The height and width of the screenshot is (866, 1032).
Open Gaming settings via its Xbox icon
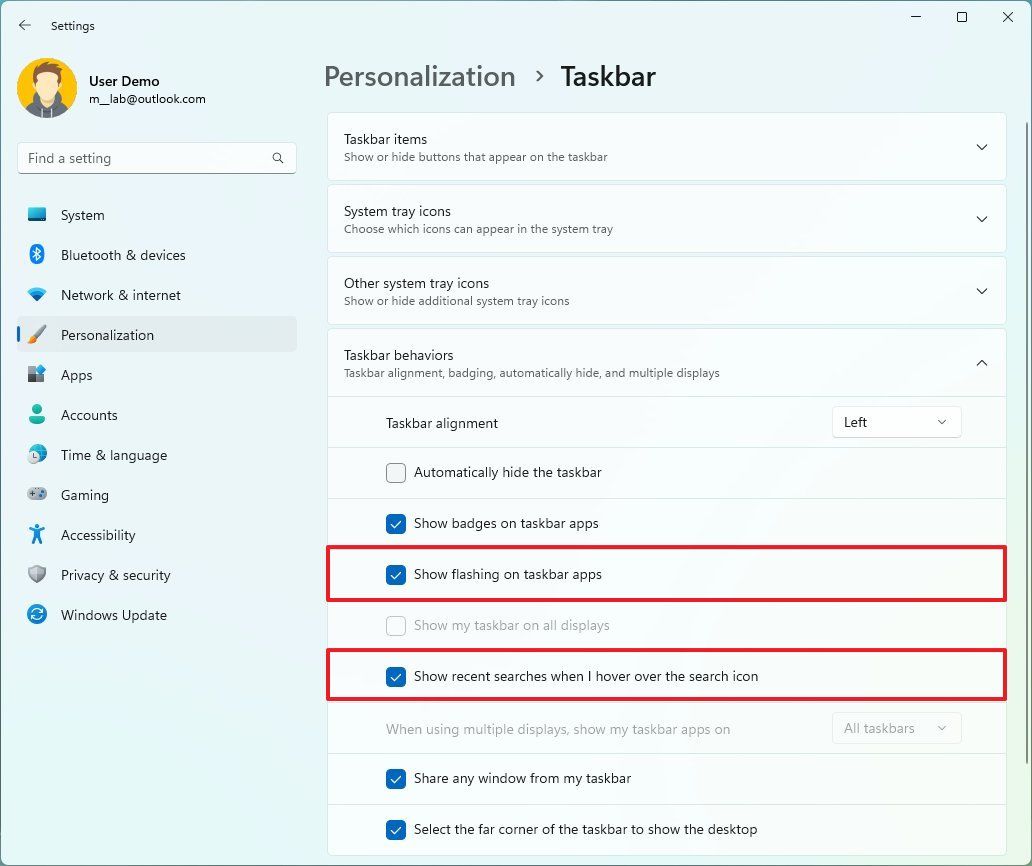[x=36, y=495]
